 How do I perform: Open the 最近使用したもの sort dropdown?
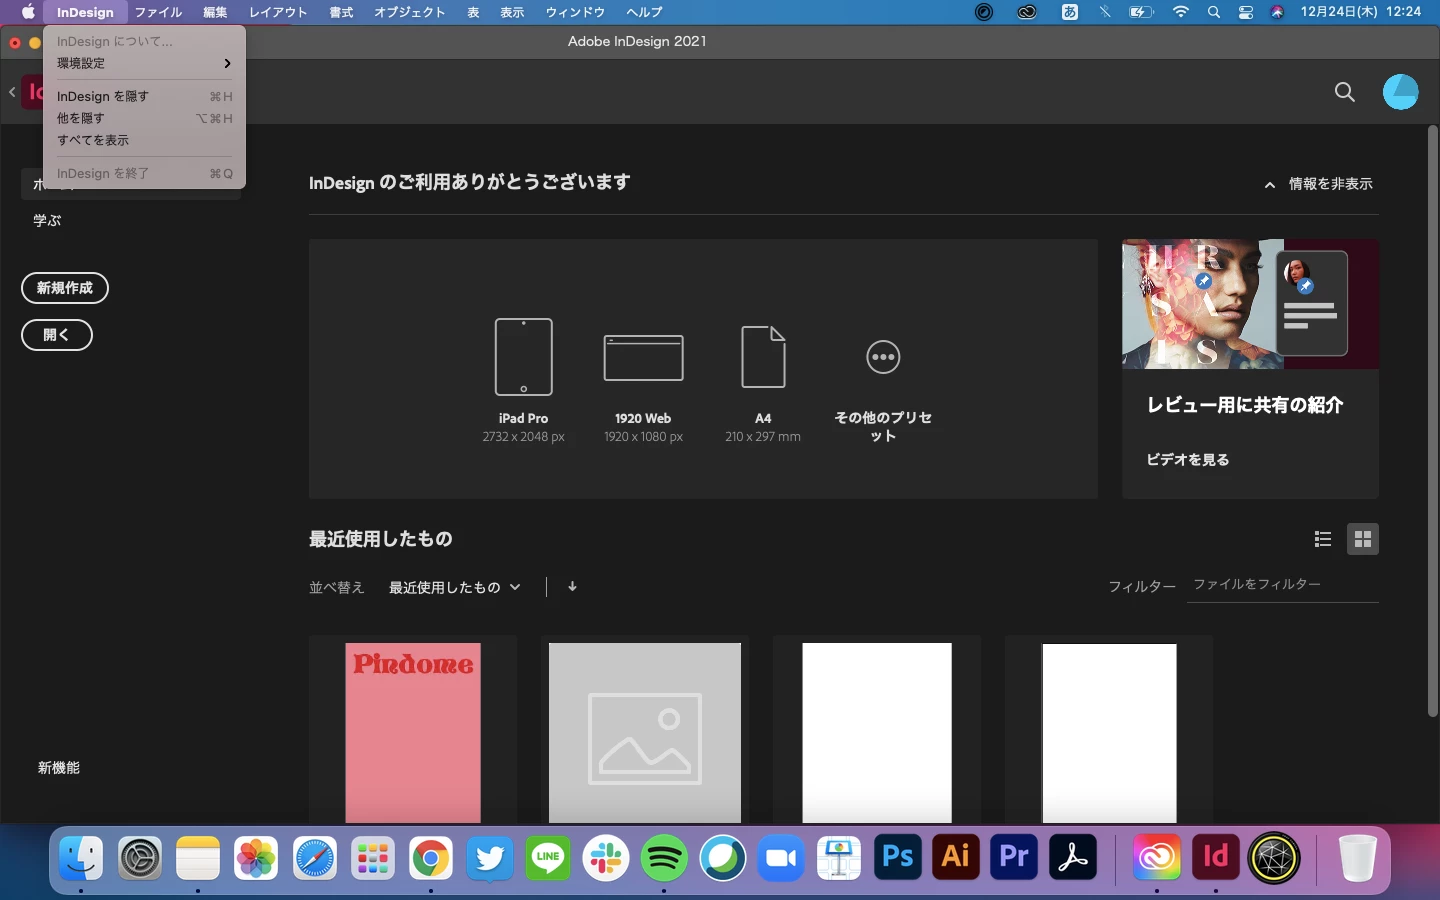454,587
